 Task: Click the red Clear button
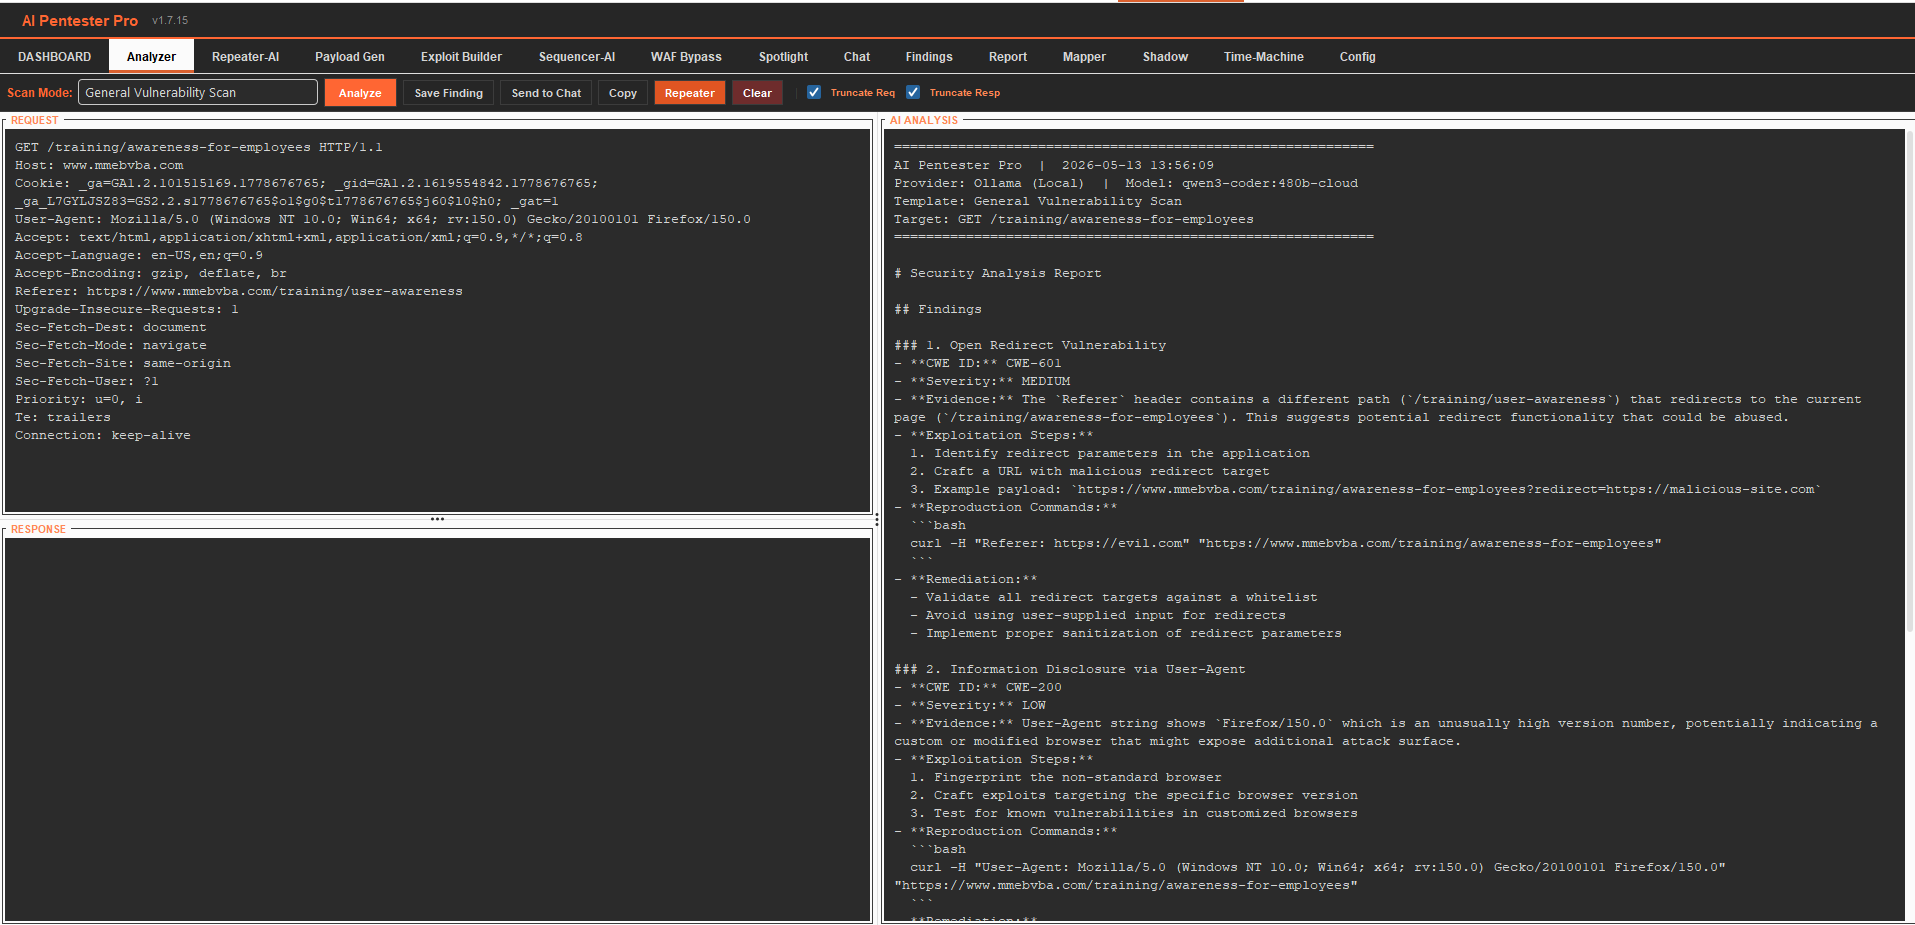click(757, 93)
